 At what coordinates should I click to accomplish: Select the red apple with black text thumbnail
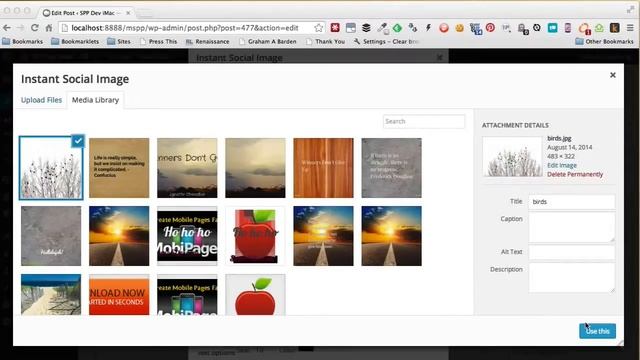[256, 236]
